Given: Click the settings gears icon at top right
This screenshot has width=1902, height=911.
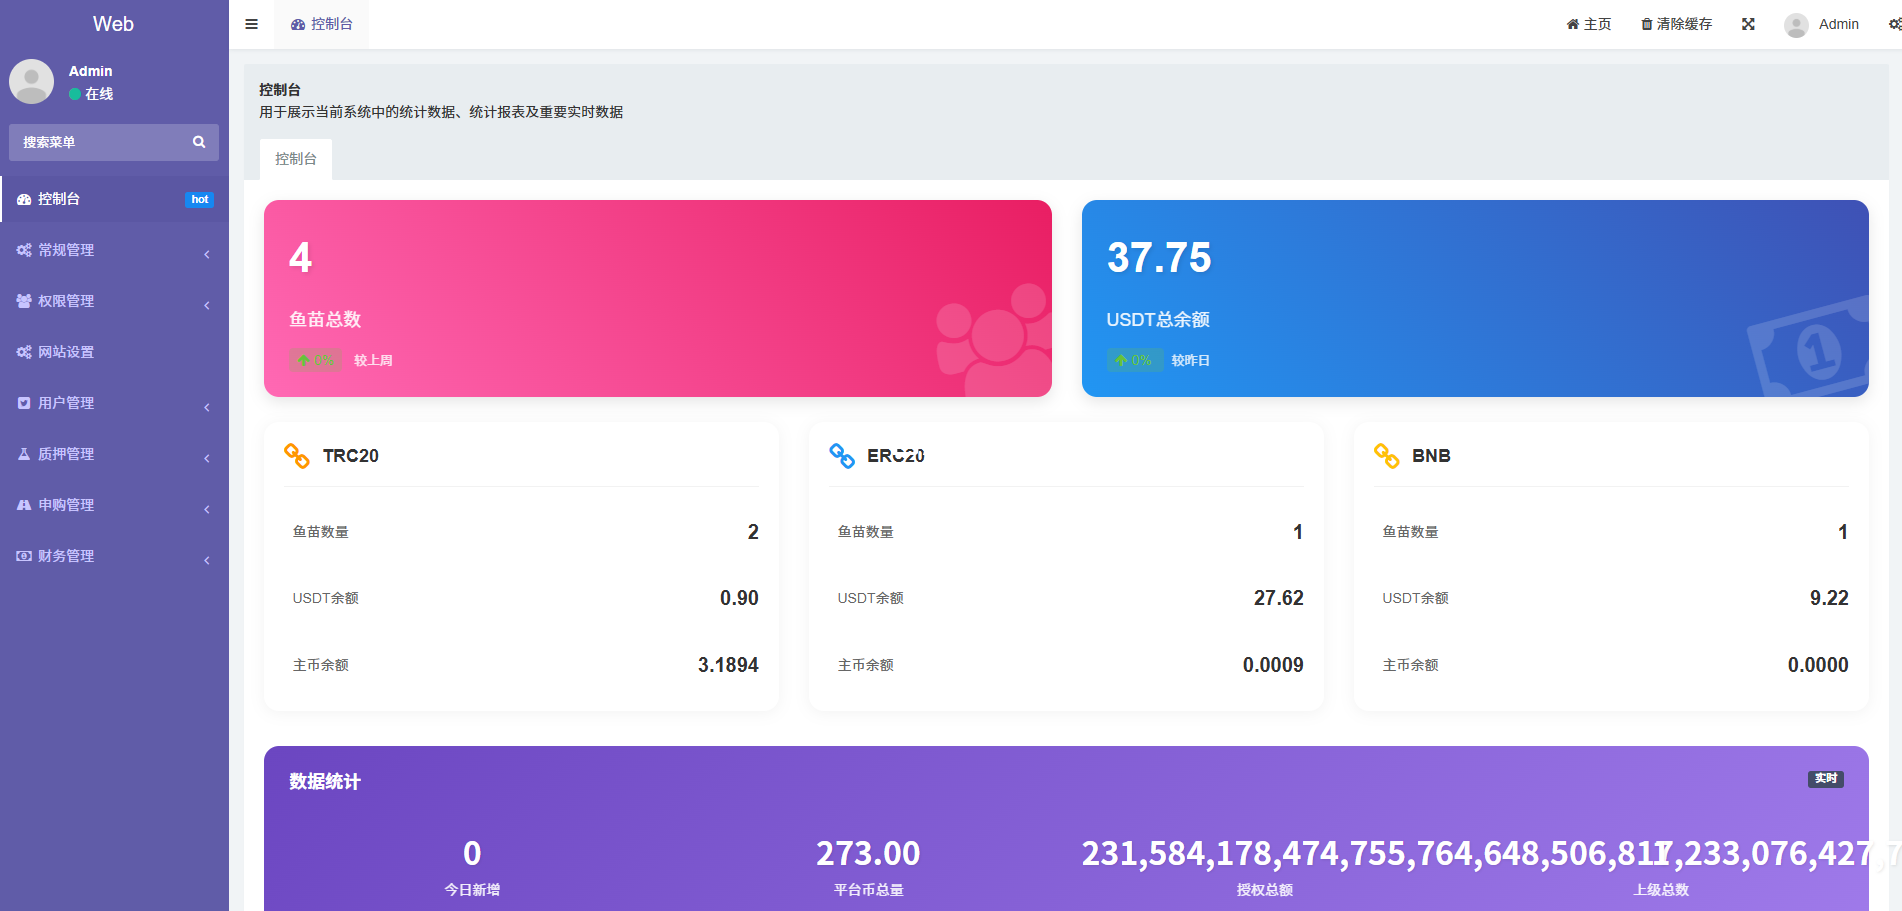Looking at the screenshot, I should coord(1893,24).
